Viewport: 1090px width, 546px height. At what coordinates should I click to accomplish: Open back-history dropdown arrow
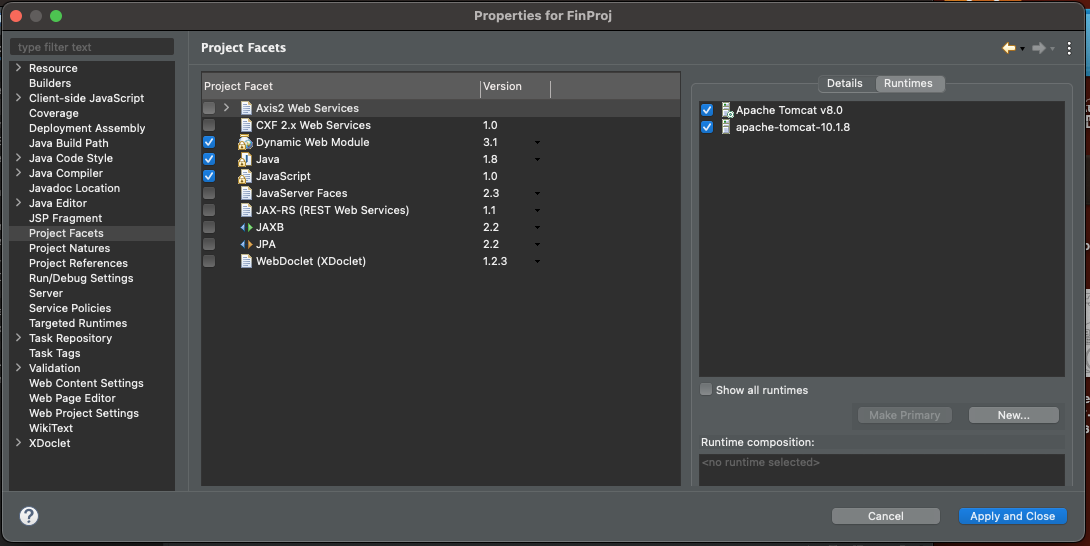(x=1023, y=49)
